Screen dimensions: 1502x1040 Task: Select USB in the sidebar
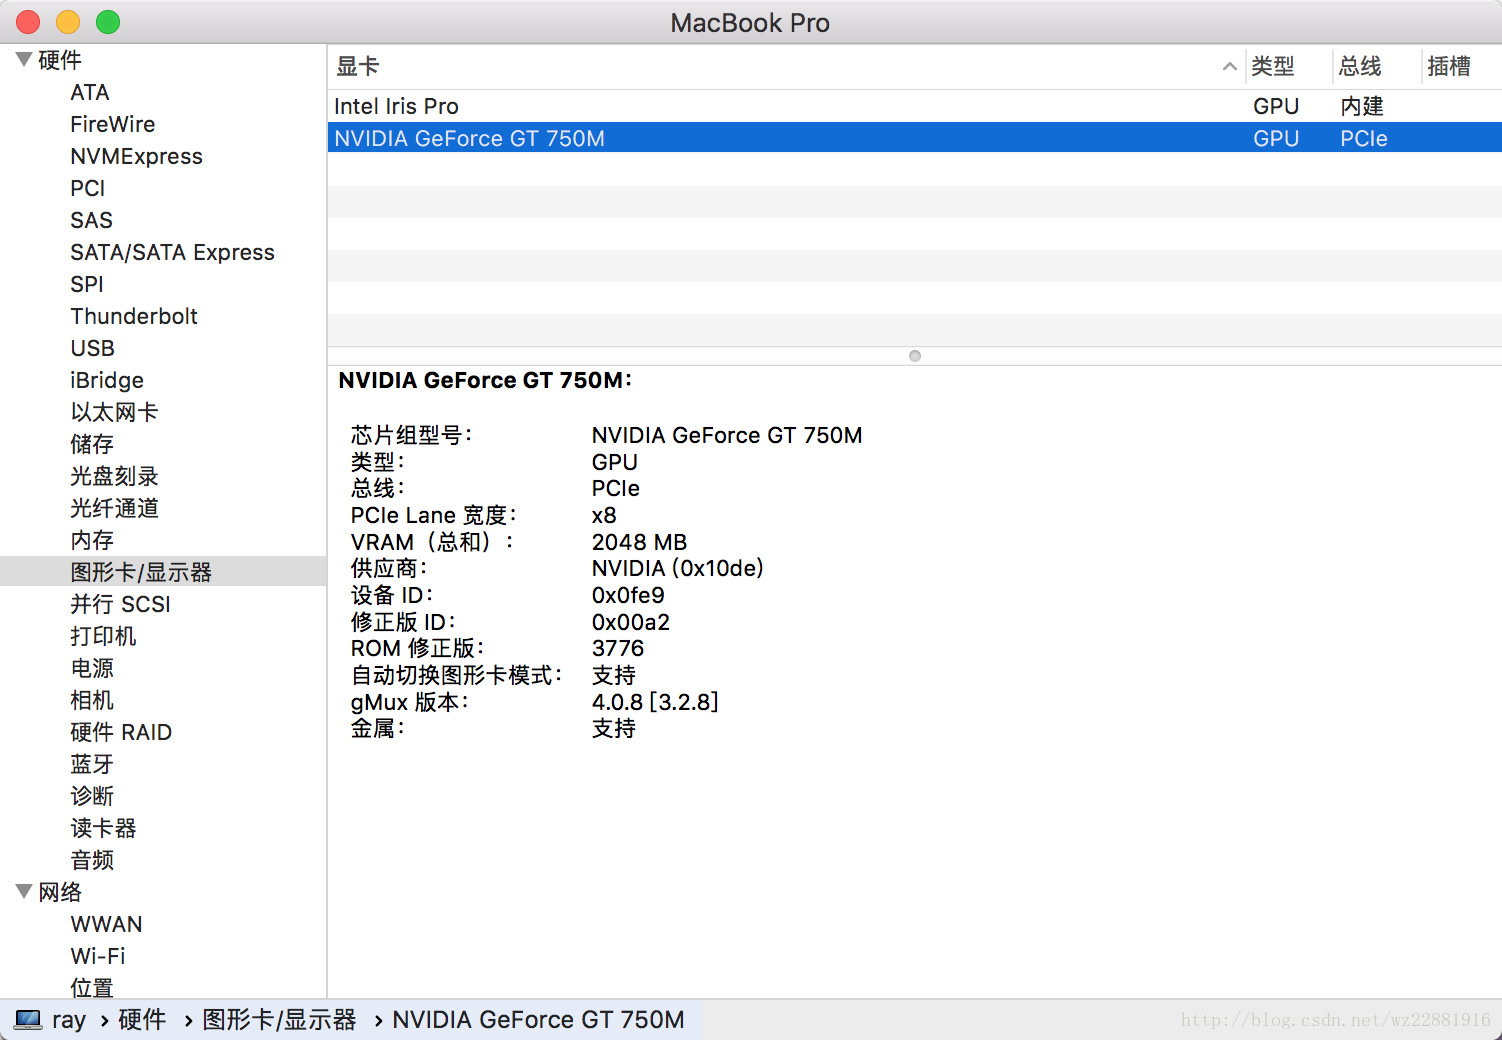(92, 348)
